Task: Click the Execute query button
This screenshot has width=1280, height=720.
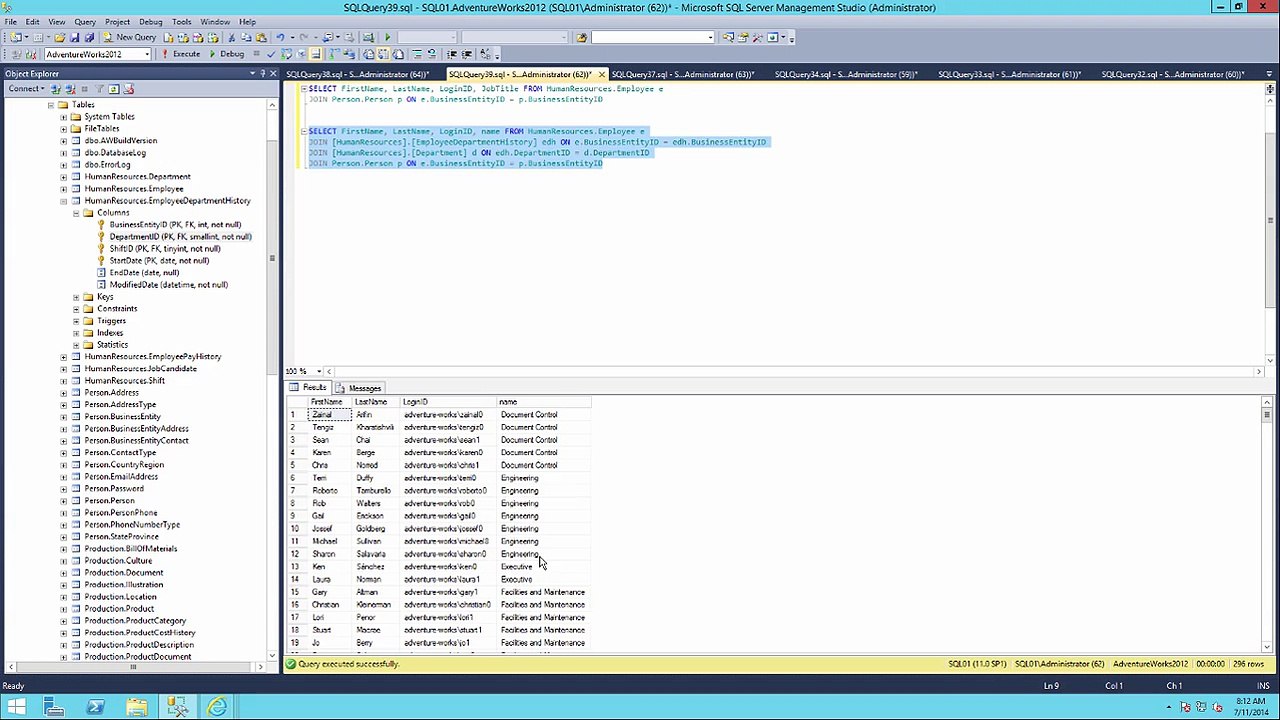Action: click(x=181, y=54)
